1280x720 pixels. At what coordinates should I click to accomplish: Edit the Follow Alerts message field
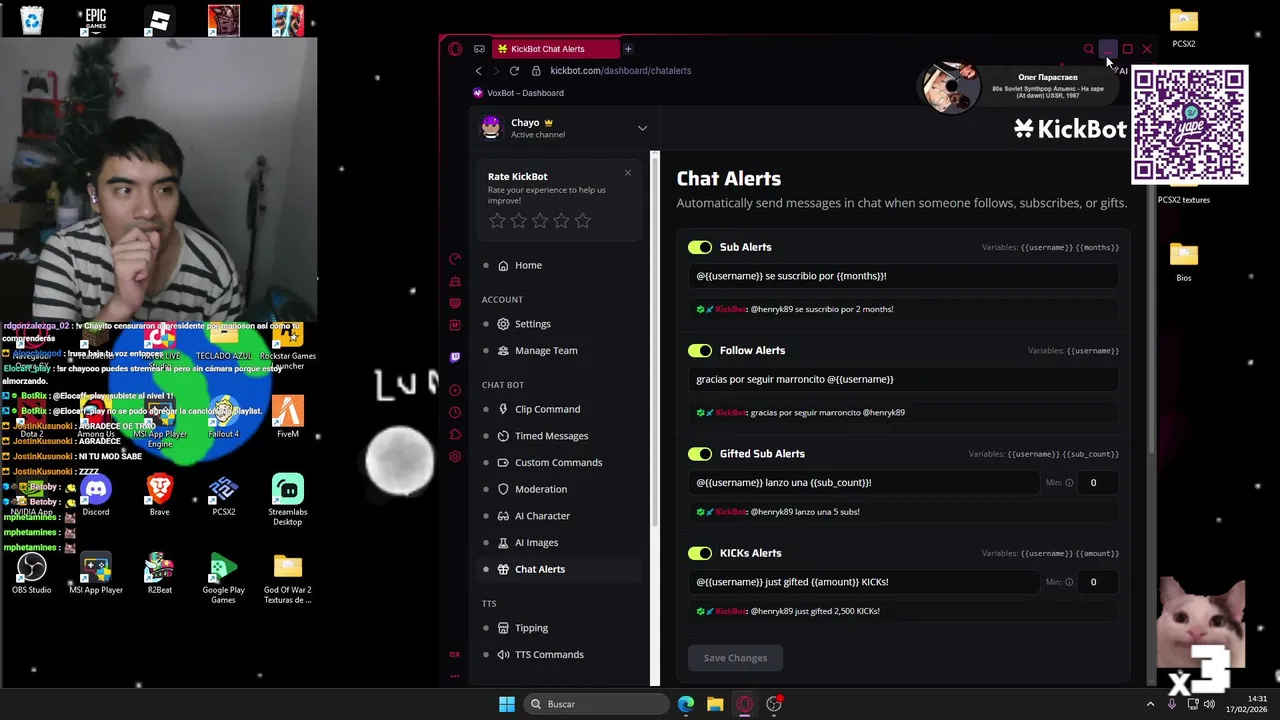point(903,379)
